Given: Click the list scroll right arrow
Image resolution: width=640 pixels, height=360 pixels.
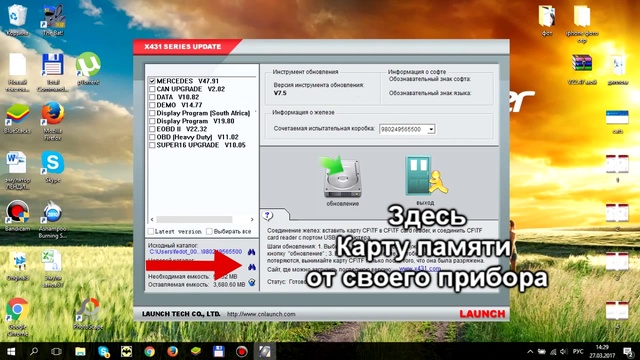Looking at the screenshot, I should click(x=252, y=220).
